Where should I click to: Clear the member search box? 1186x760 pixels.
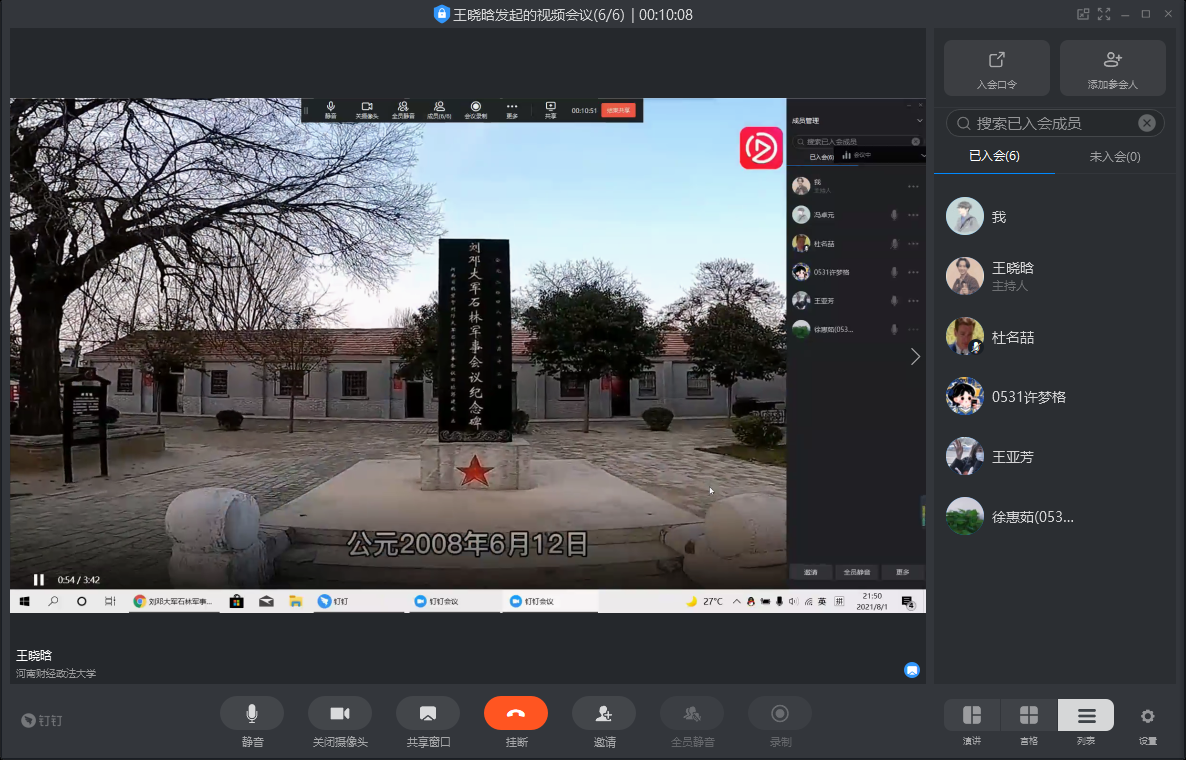[x=1147, y=123]
